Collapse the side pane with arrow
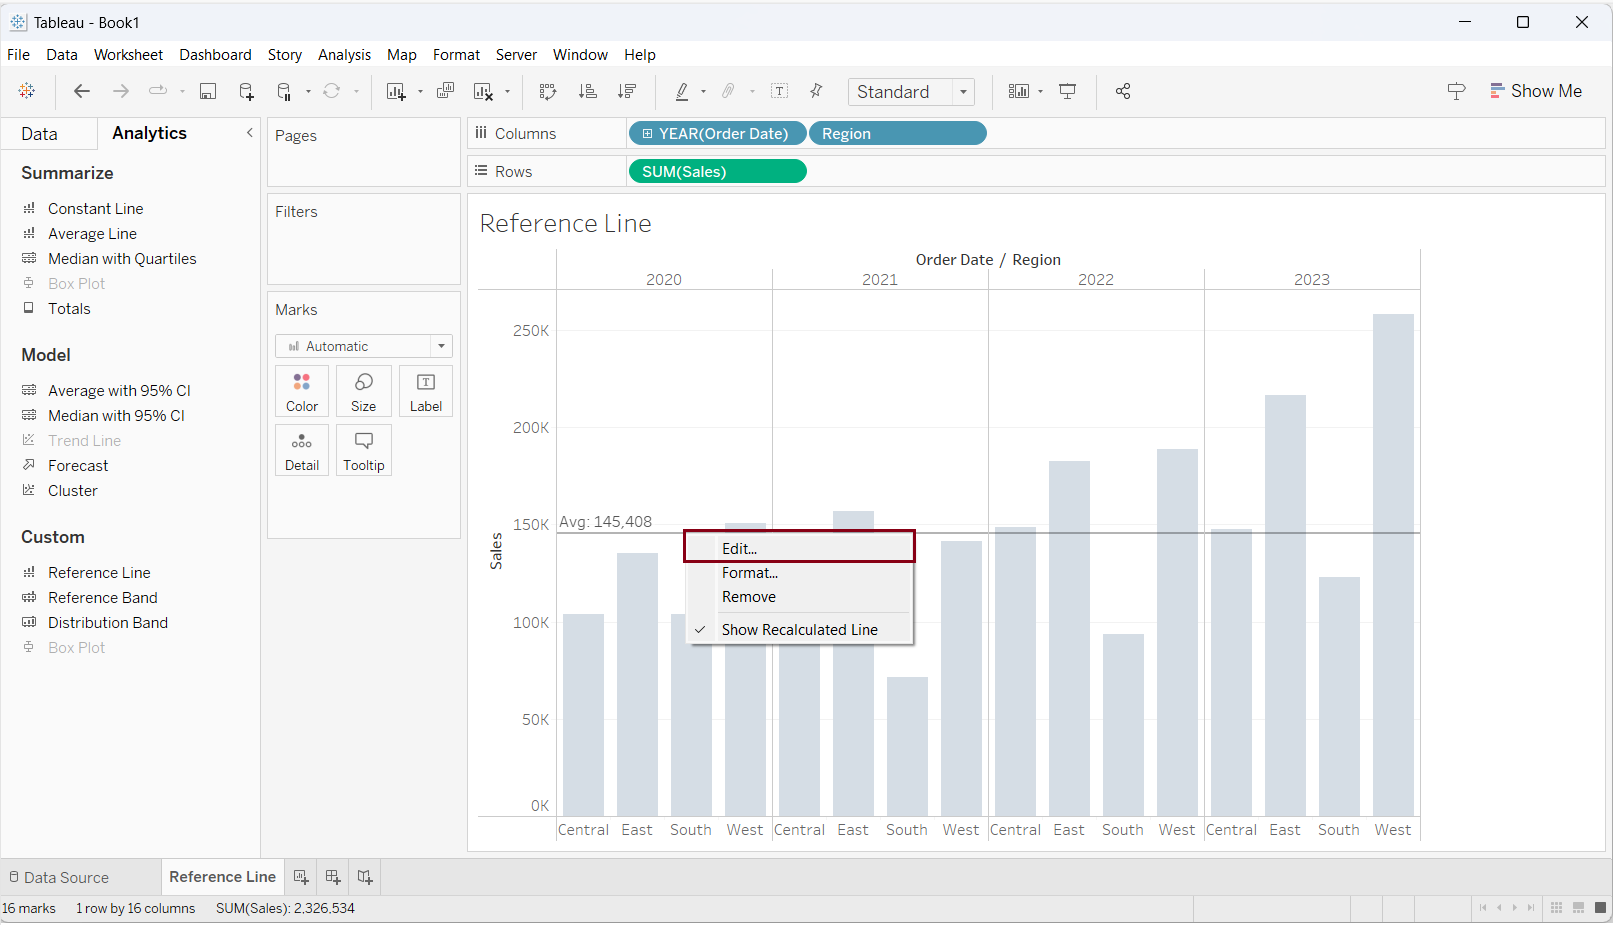This screenshot has height=925, width=1613. (250, 133)
